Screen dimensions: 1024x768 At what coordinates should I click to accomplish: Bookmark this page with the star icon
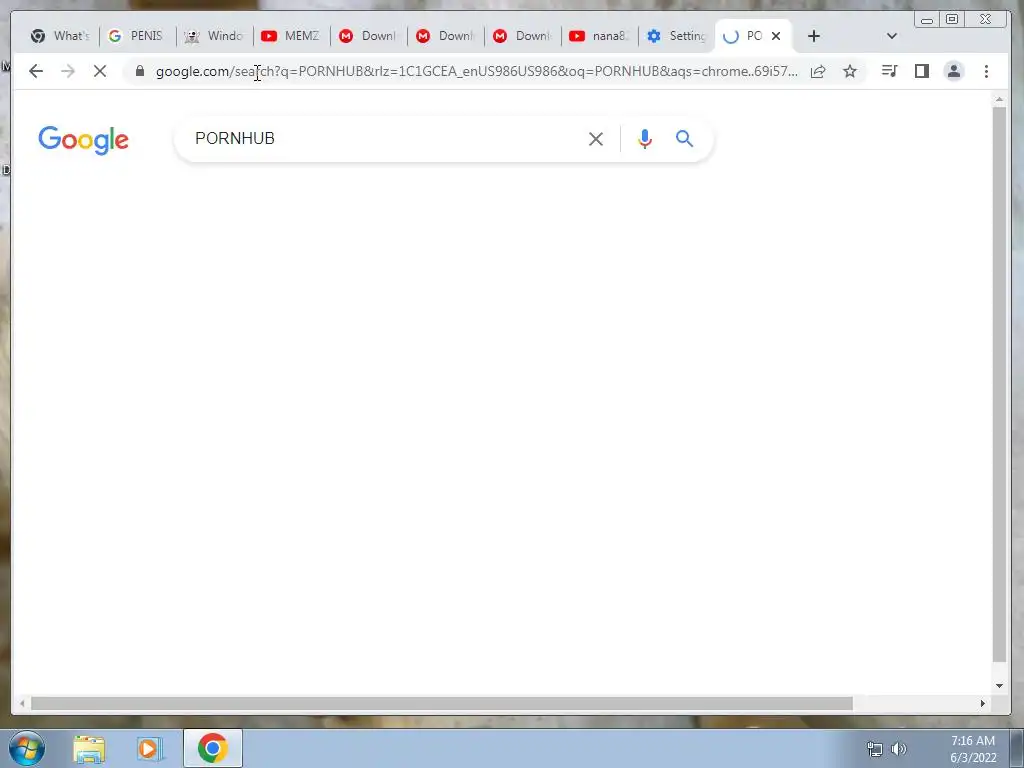point(850,71)
